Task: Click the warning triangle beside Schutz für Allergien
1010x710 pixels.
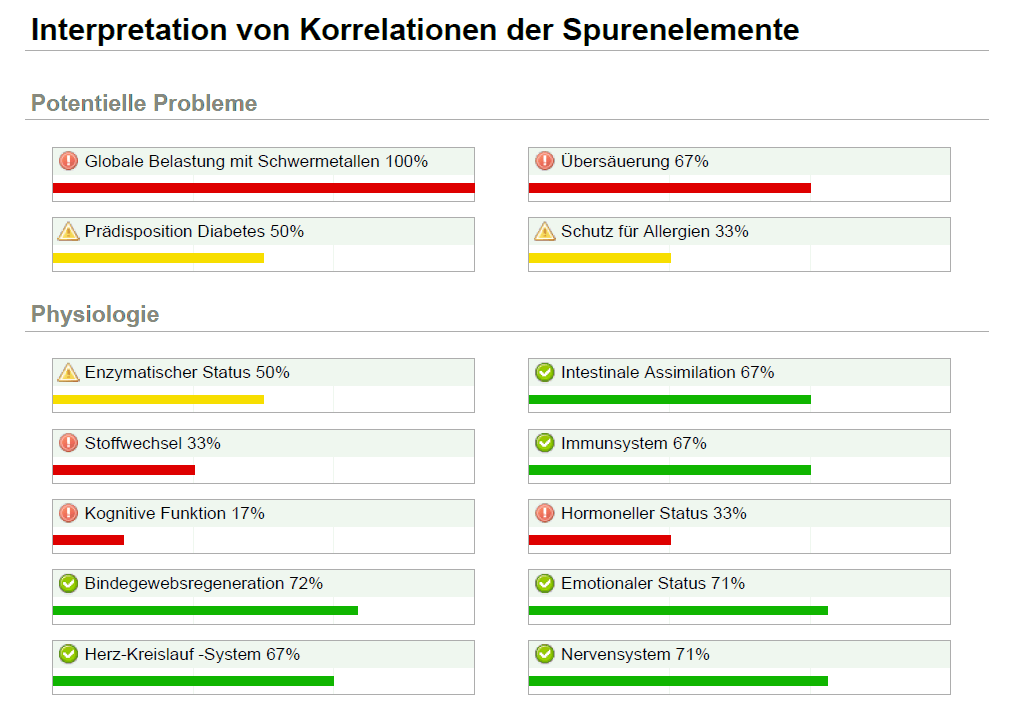Action: [x=544, y=232]
